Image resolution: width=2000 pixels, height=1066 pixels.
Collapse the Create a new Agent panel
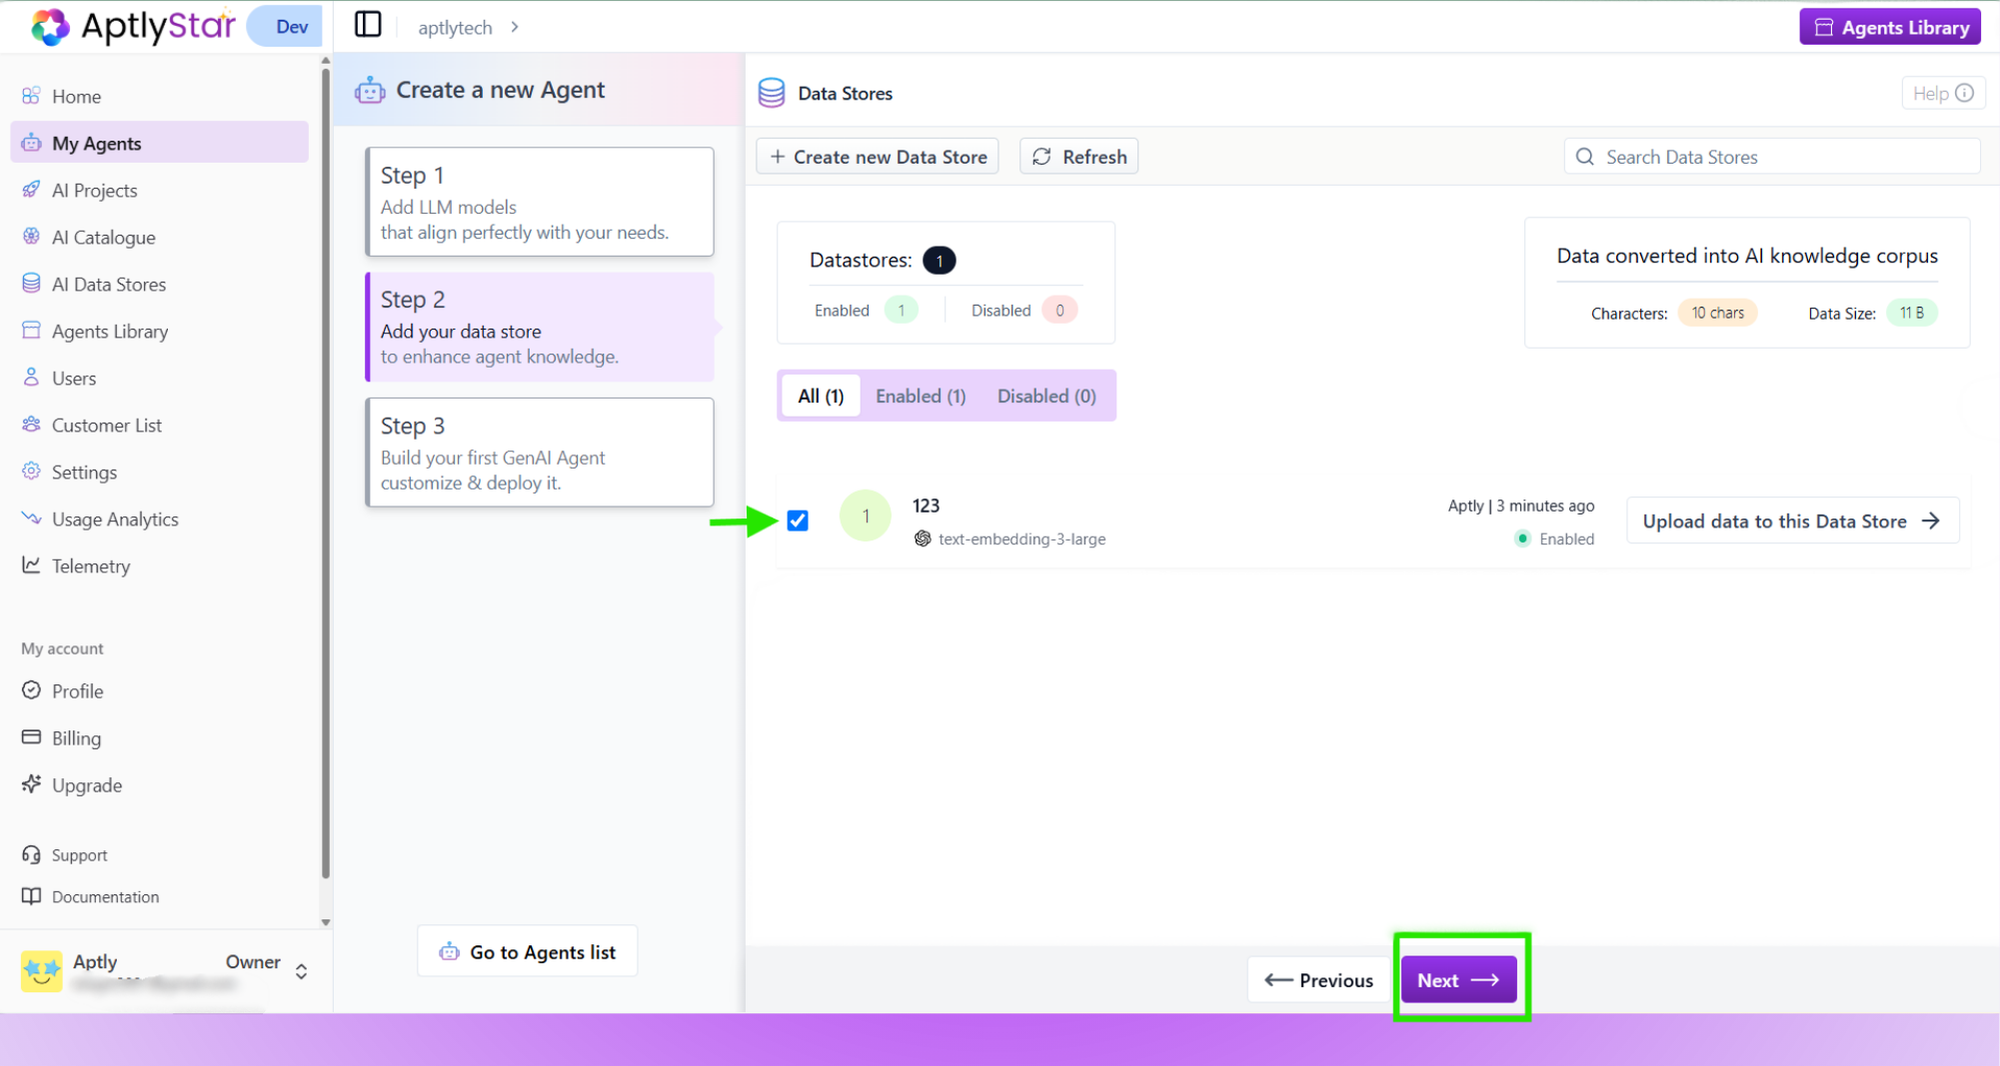click(x=367, y=24)
